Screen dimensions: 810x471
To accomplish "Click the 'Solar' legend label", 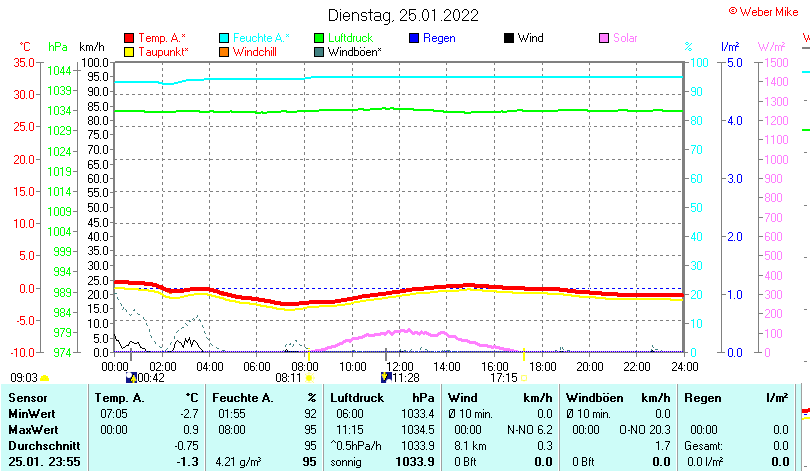I will (x=625, y=38).
